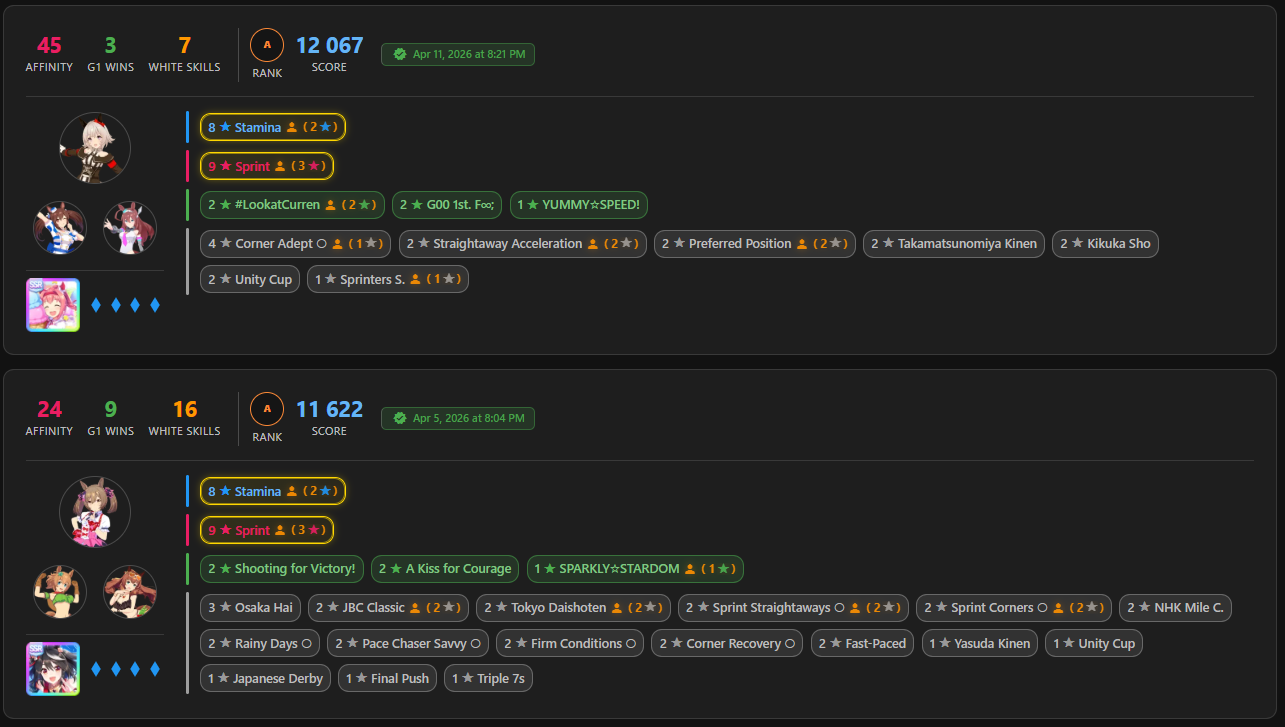Screen dimensions: 1285x727
Task: Click the Tokyo Daishoten chip
Action: [573, 607]
